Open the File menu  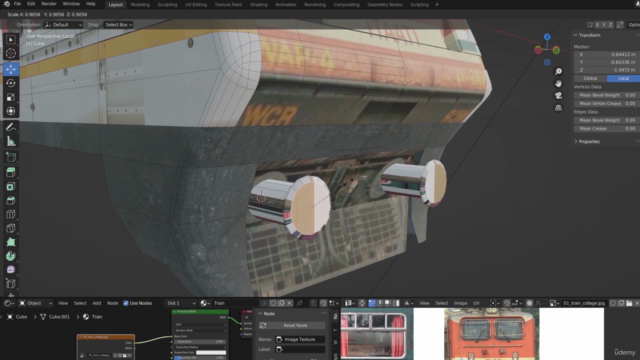click(x=17, y=4)
